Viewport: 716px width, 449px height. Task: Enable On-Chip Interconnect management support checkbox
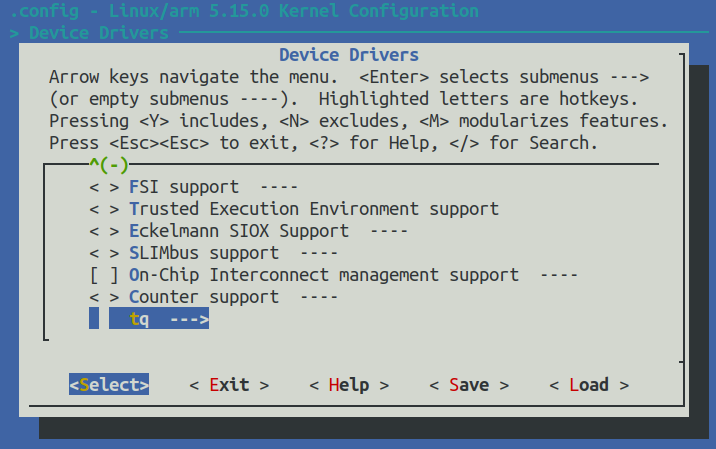point(104,275)
